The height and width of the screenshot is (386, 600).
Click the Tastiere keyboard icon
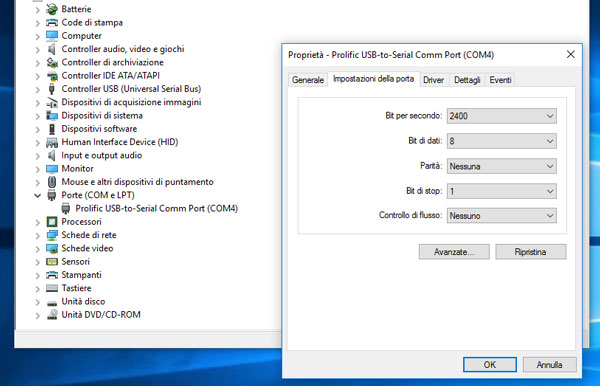[52, 288]
